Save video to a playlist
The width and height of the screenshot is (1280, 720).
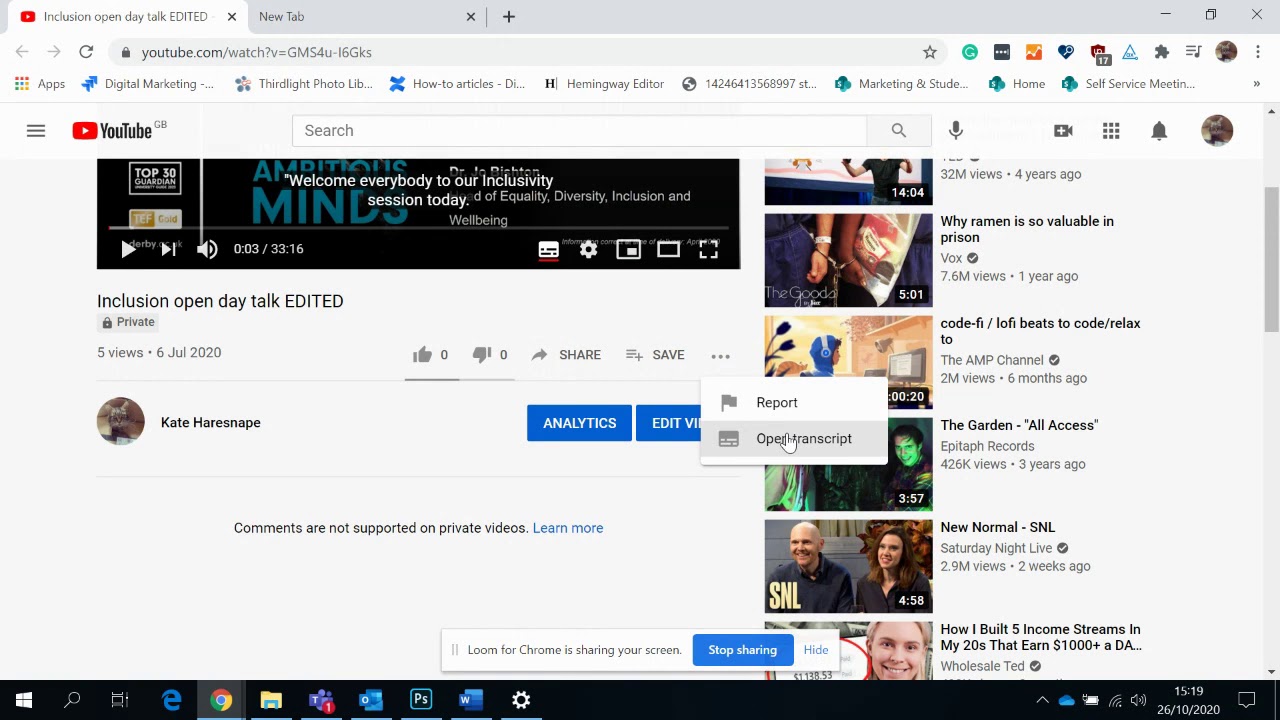click(655, 355)
